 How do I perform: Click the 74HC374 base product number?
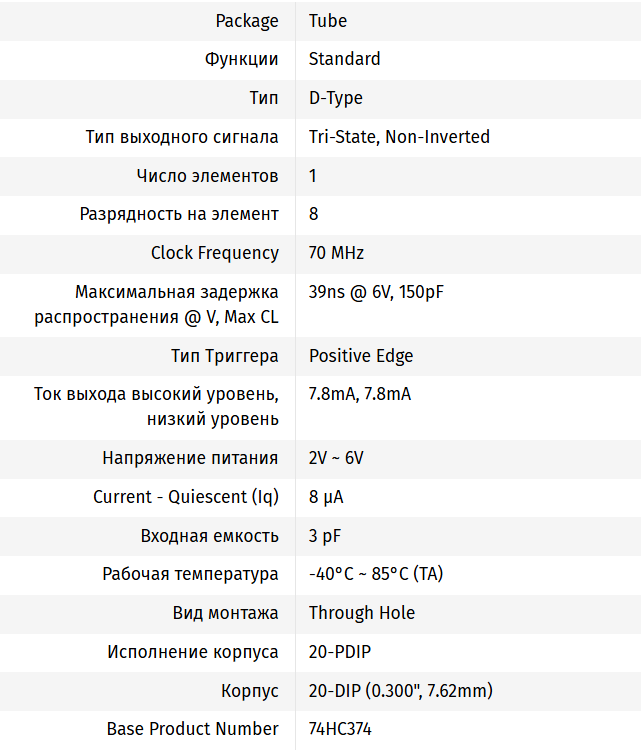click(340, 729)
